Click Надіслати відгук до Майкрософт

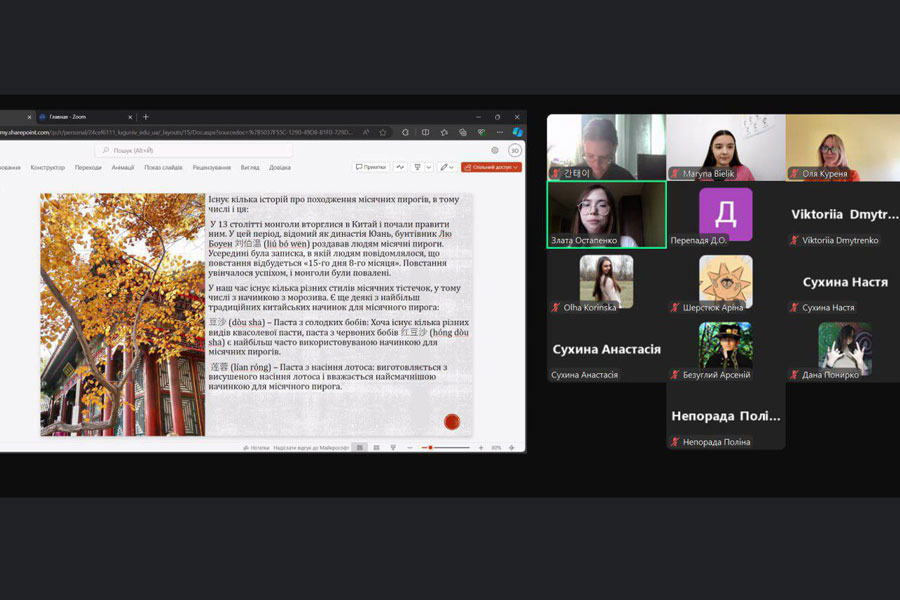[x=311, y=448]
